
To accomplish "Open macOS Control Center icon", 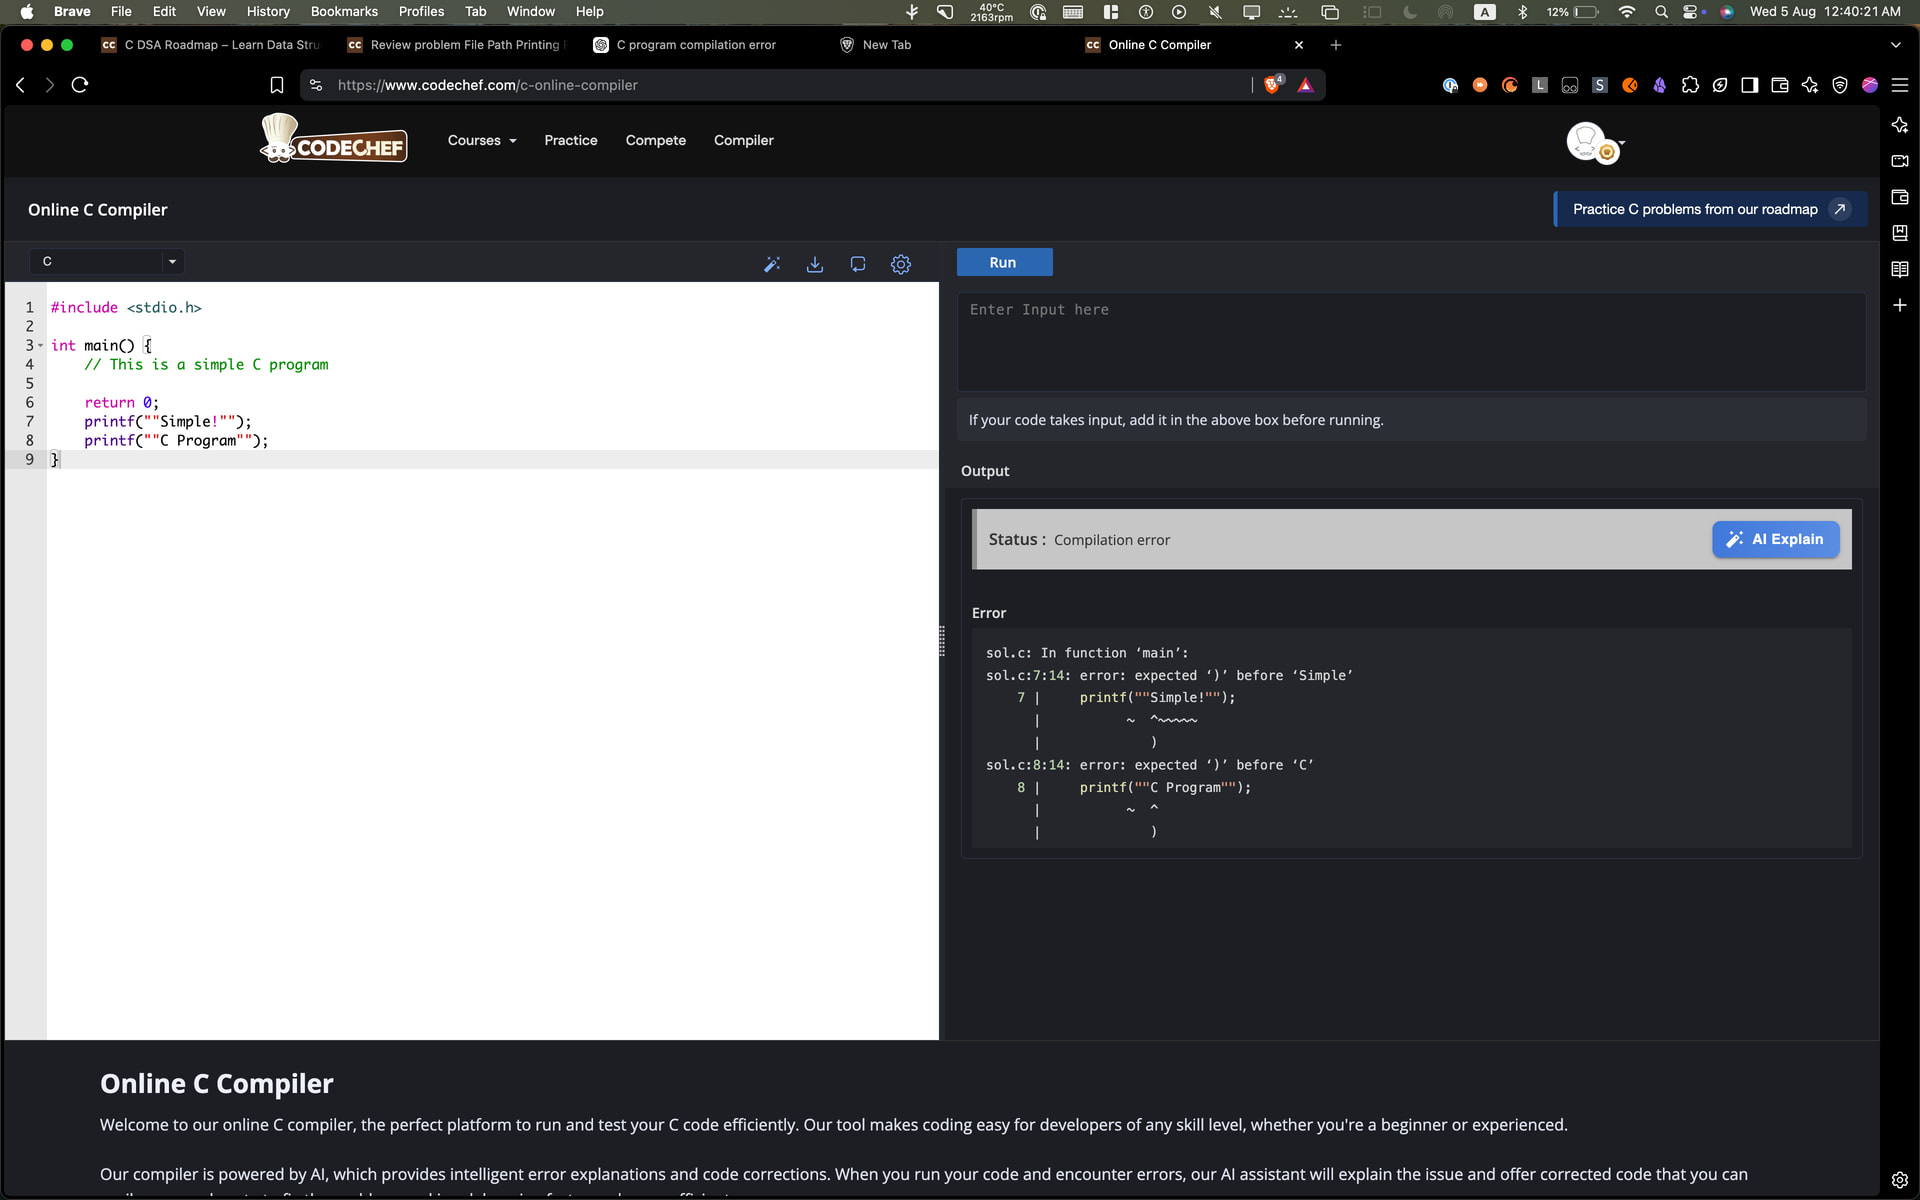I will click(1692, 12).
